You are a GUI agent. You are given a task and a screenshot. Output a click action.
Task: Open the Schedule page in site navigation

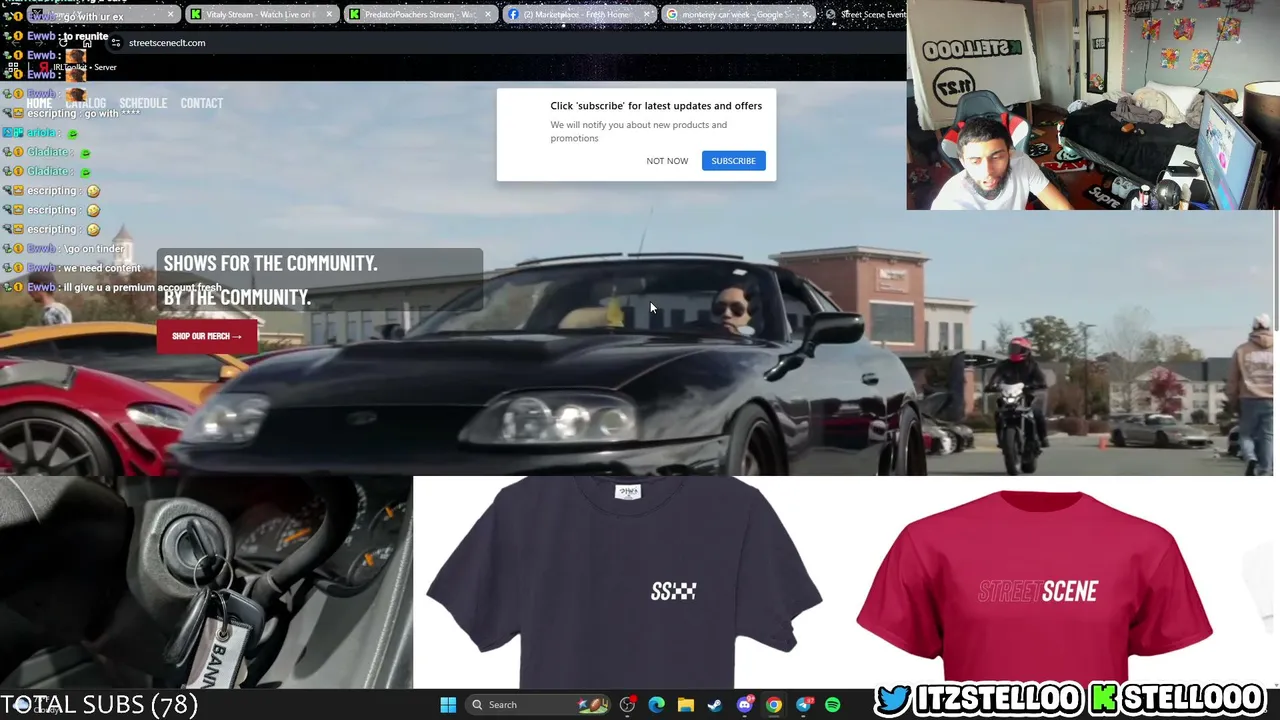pyautogui.click(x=143, y=103)
